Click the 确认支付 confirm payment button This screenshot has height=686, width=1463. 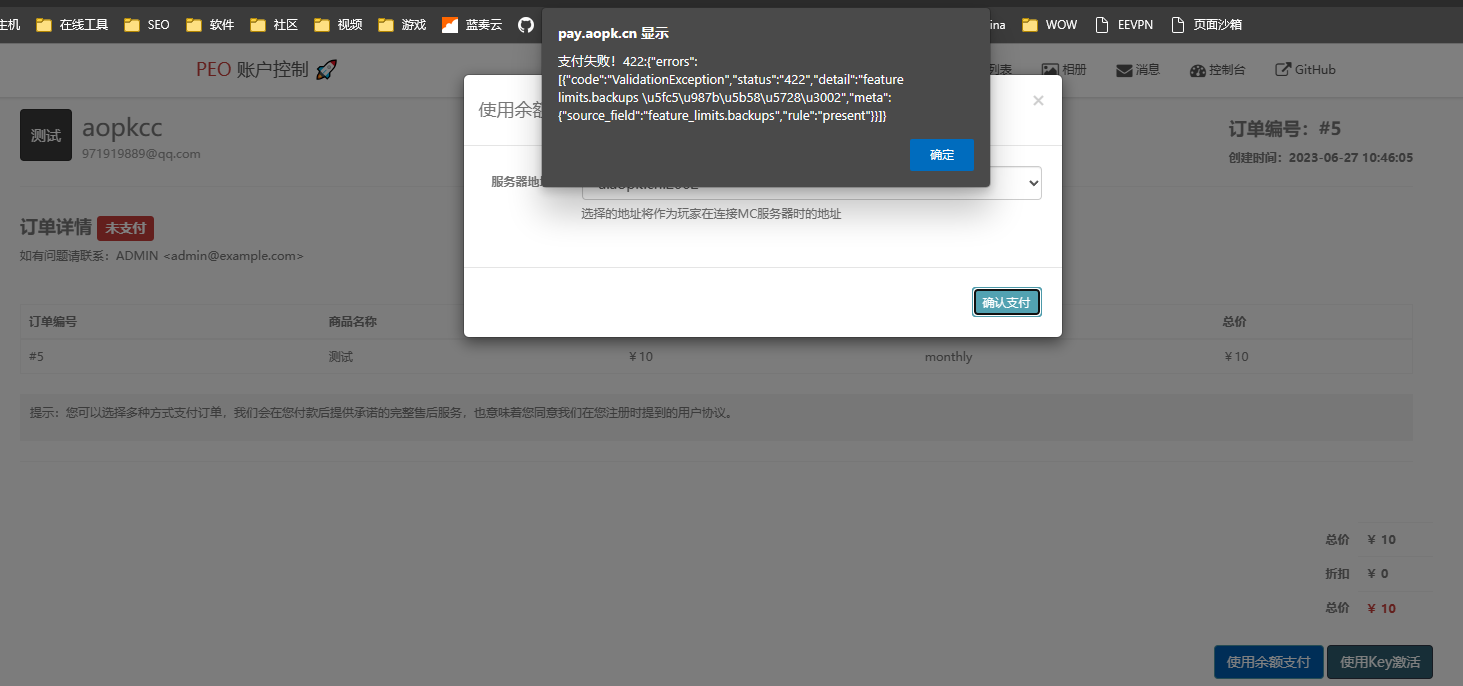click(1006, 301)
